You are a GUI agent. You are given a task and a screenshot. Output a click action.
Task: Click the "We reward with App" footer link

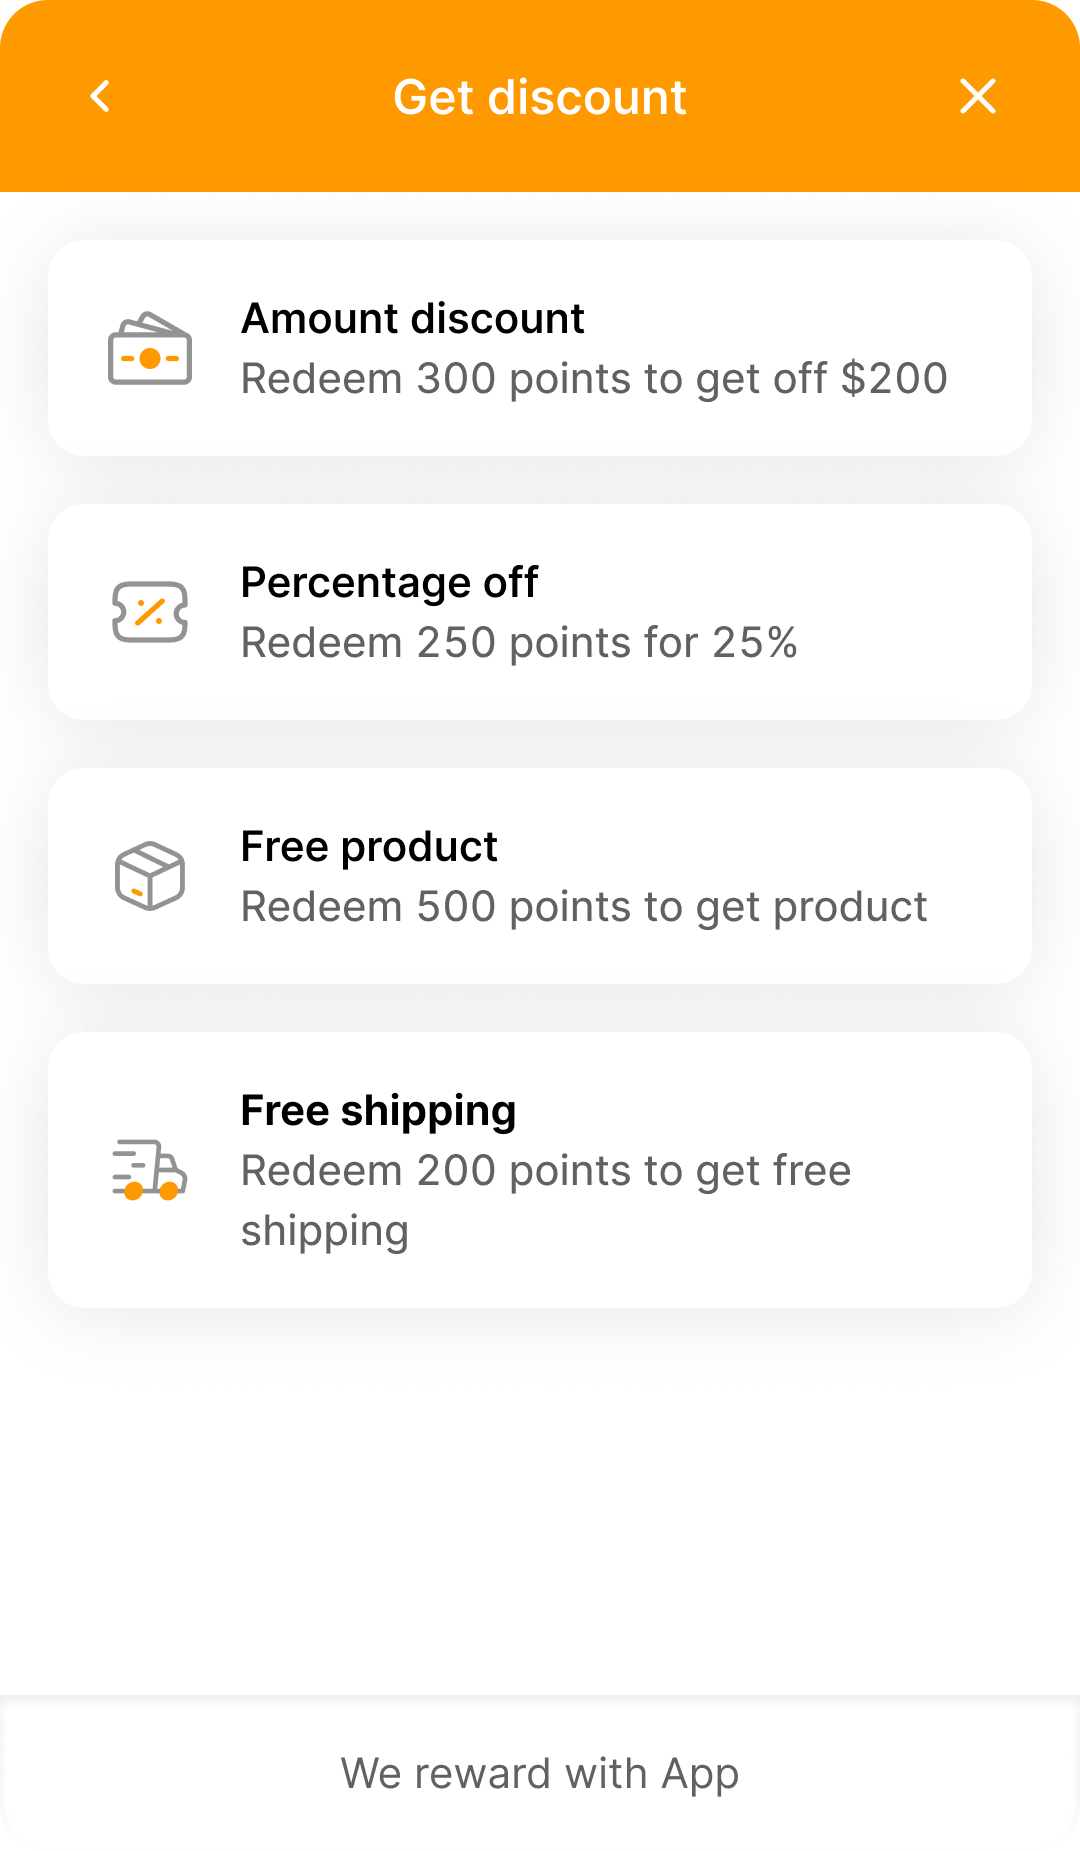click(540, 1773)
